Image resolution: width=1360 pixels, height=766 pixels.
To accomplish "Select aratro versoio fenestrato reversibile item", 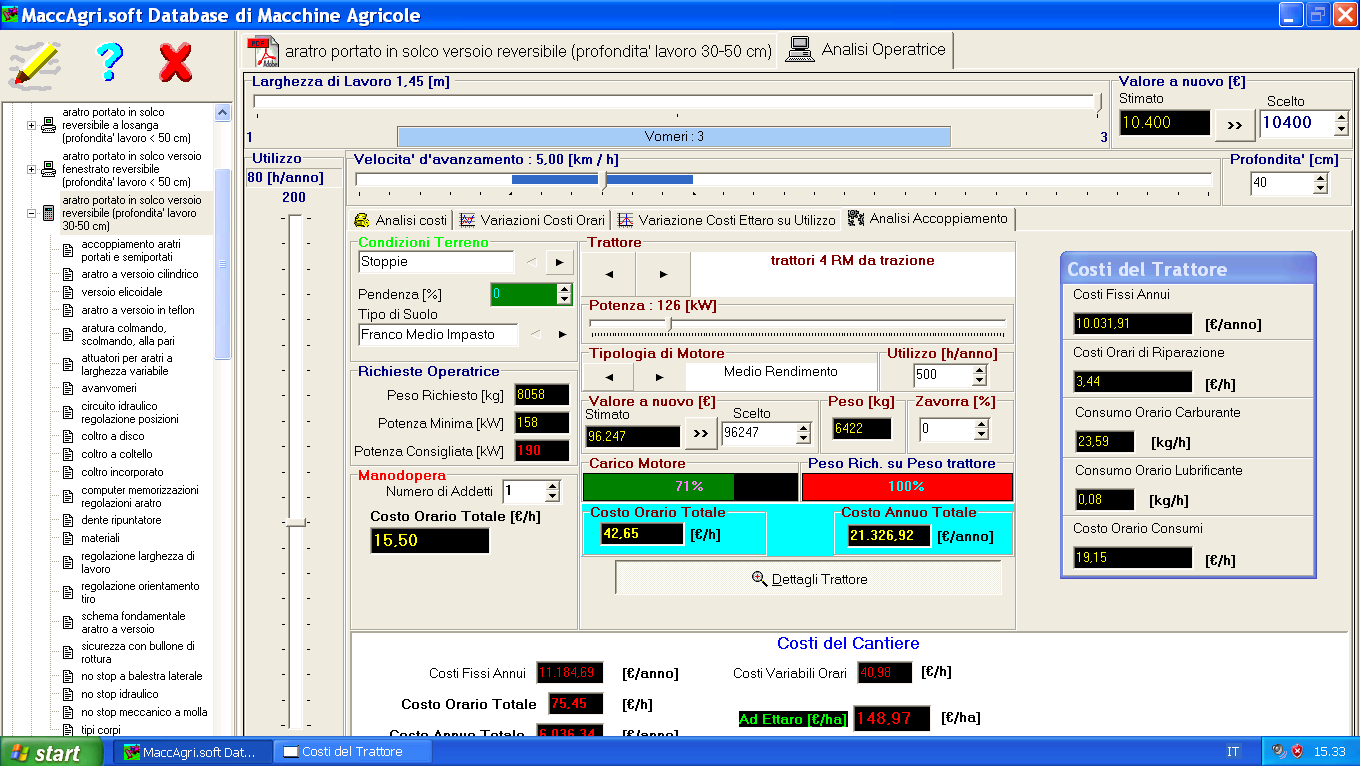I will pos(131,169).
